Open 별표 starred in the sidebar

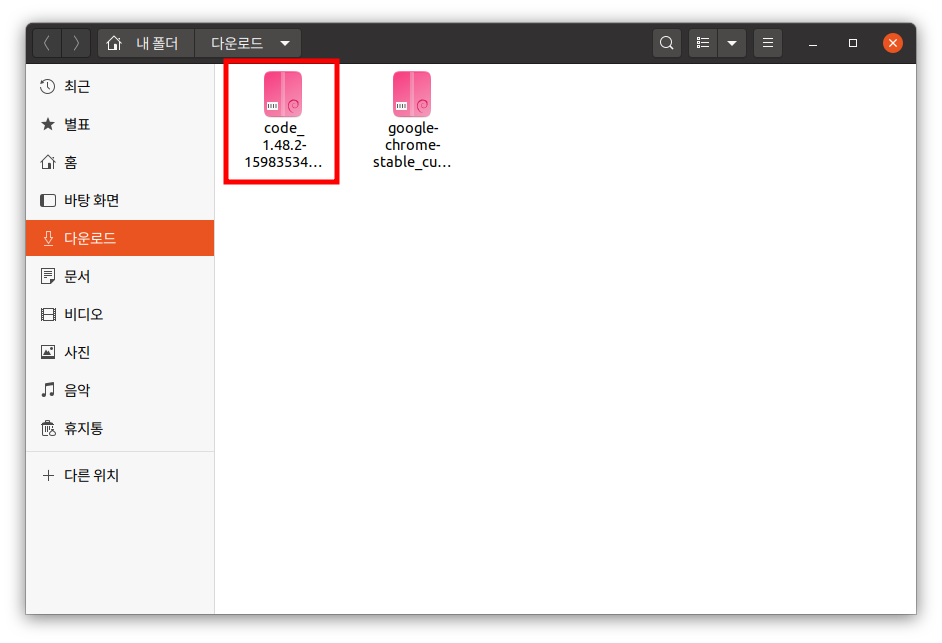[120, 124]
